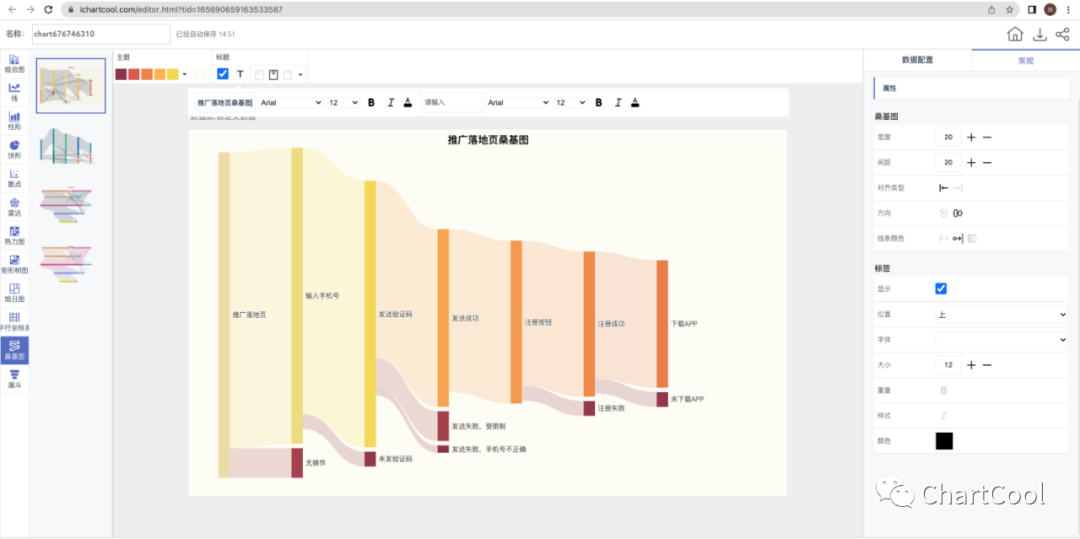The image size is (1080, 539).
Task: Select the Sankey chart (桑基图) type in sidebar
Action: [14, 349]
